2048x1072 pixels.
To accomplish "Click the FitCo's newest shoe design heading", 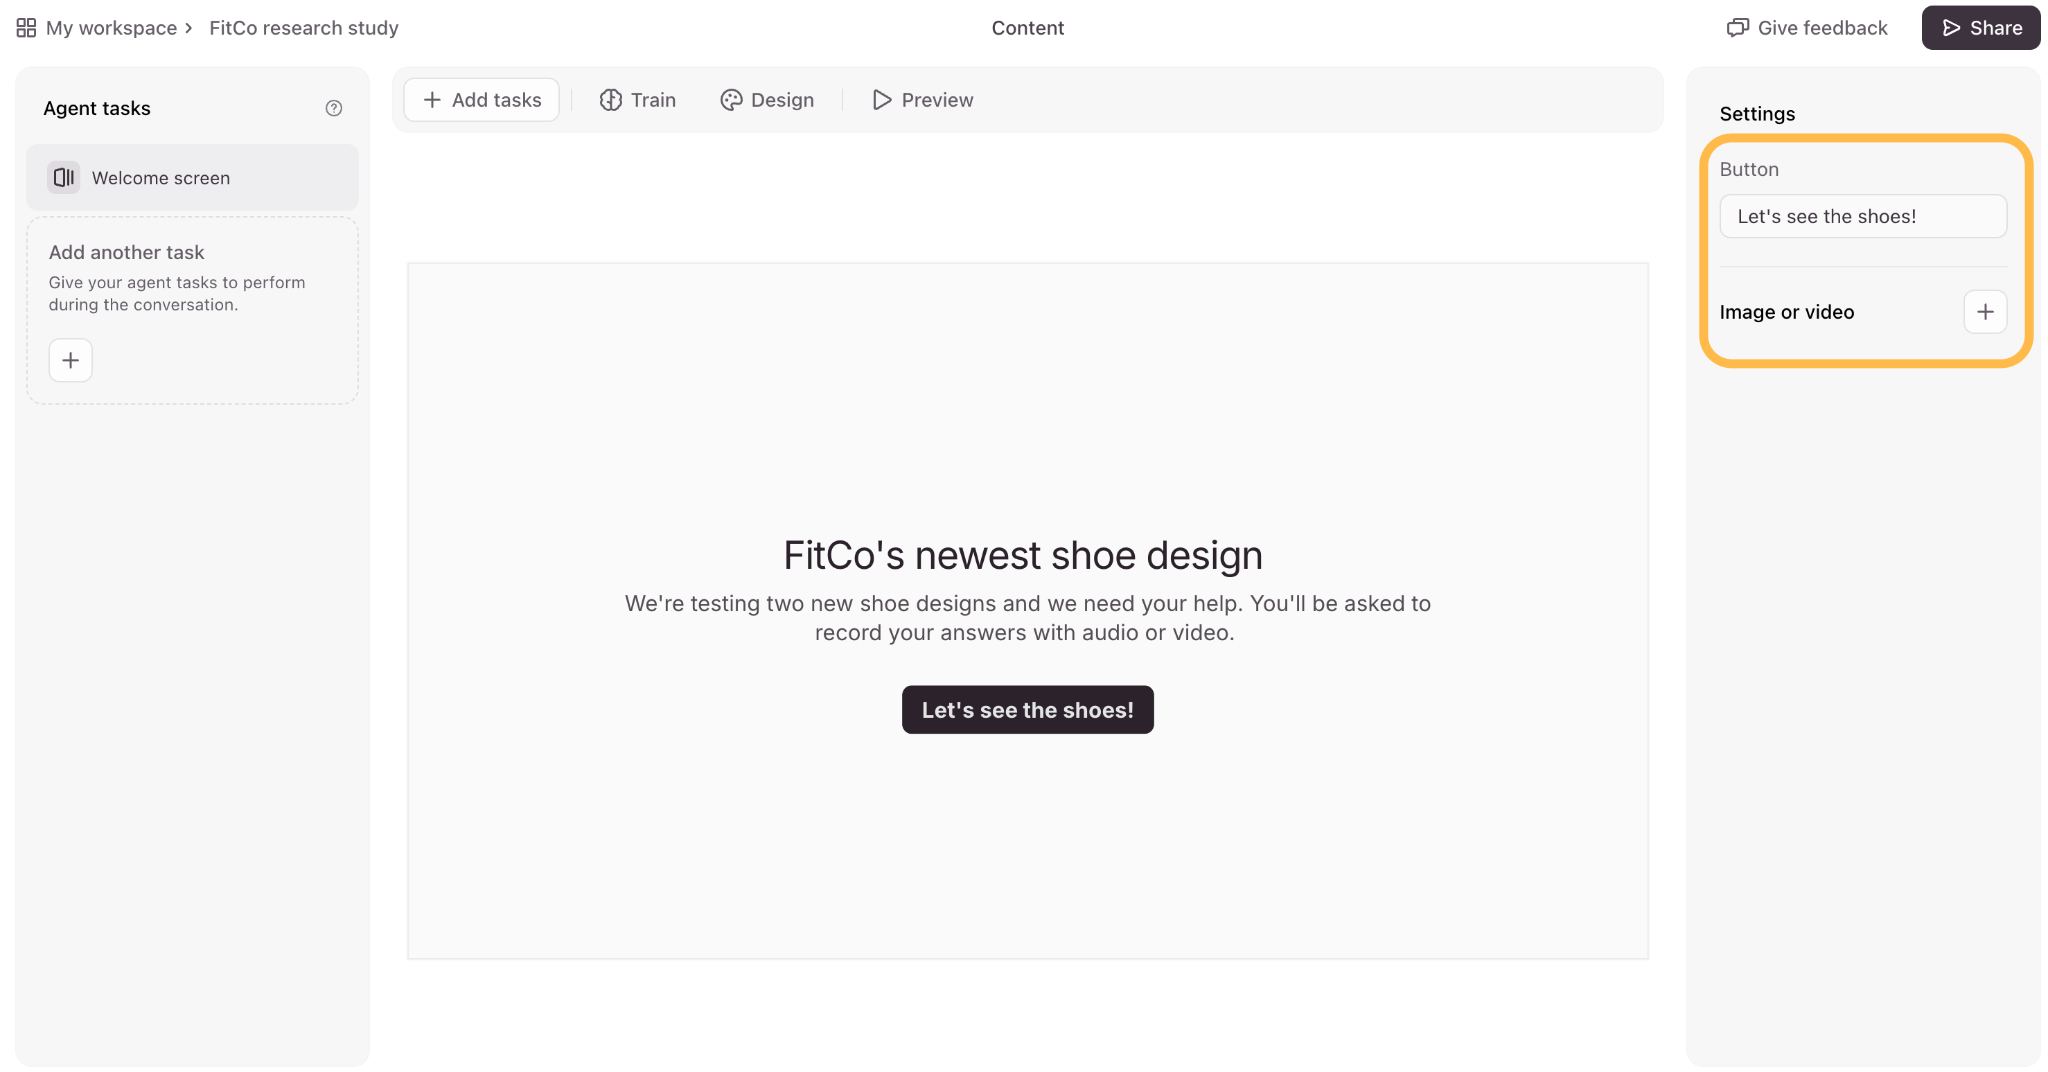I will pos(1023,555).
